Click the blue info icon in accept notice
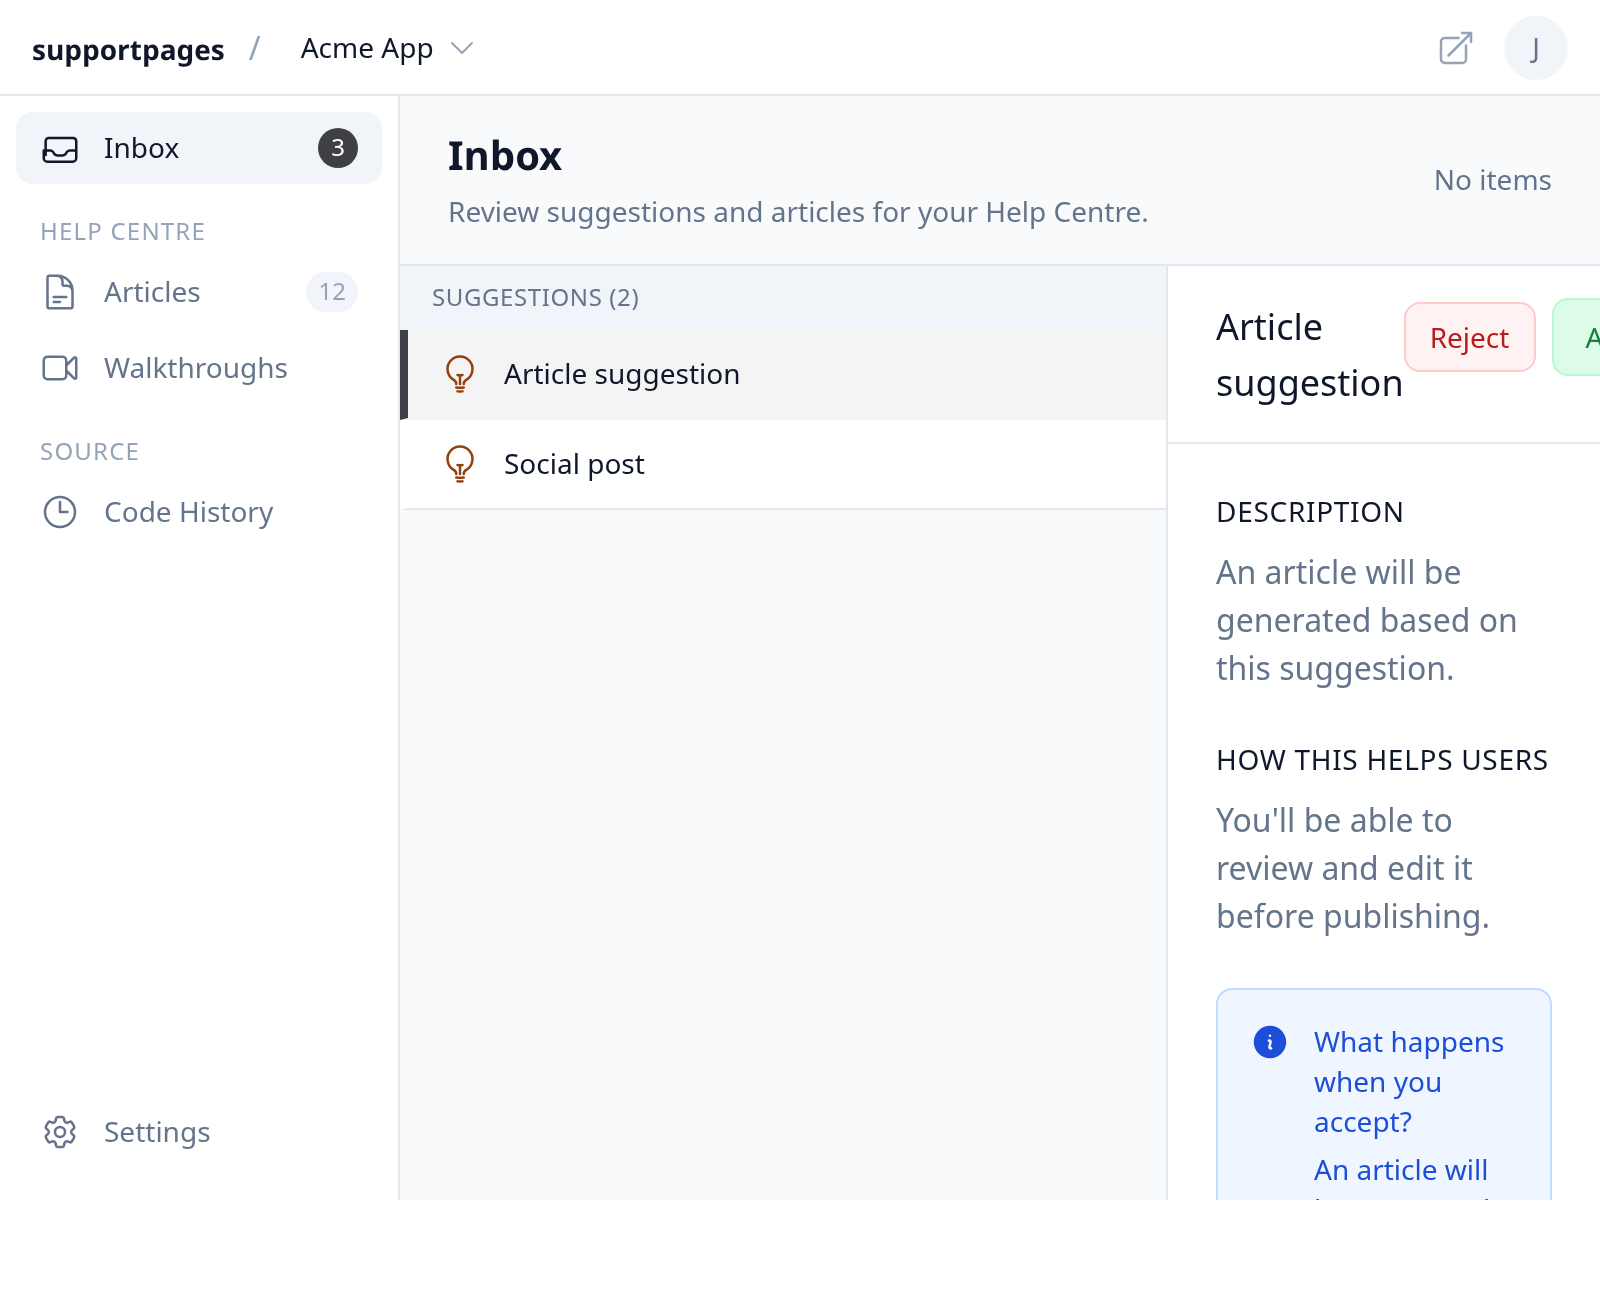The image size is (1600, 1296). click(x=1270, y=1042)
